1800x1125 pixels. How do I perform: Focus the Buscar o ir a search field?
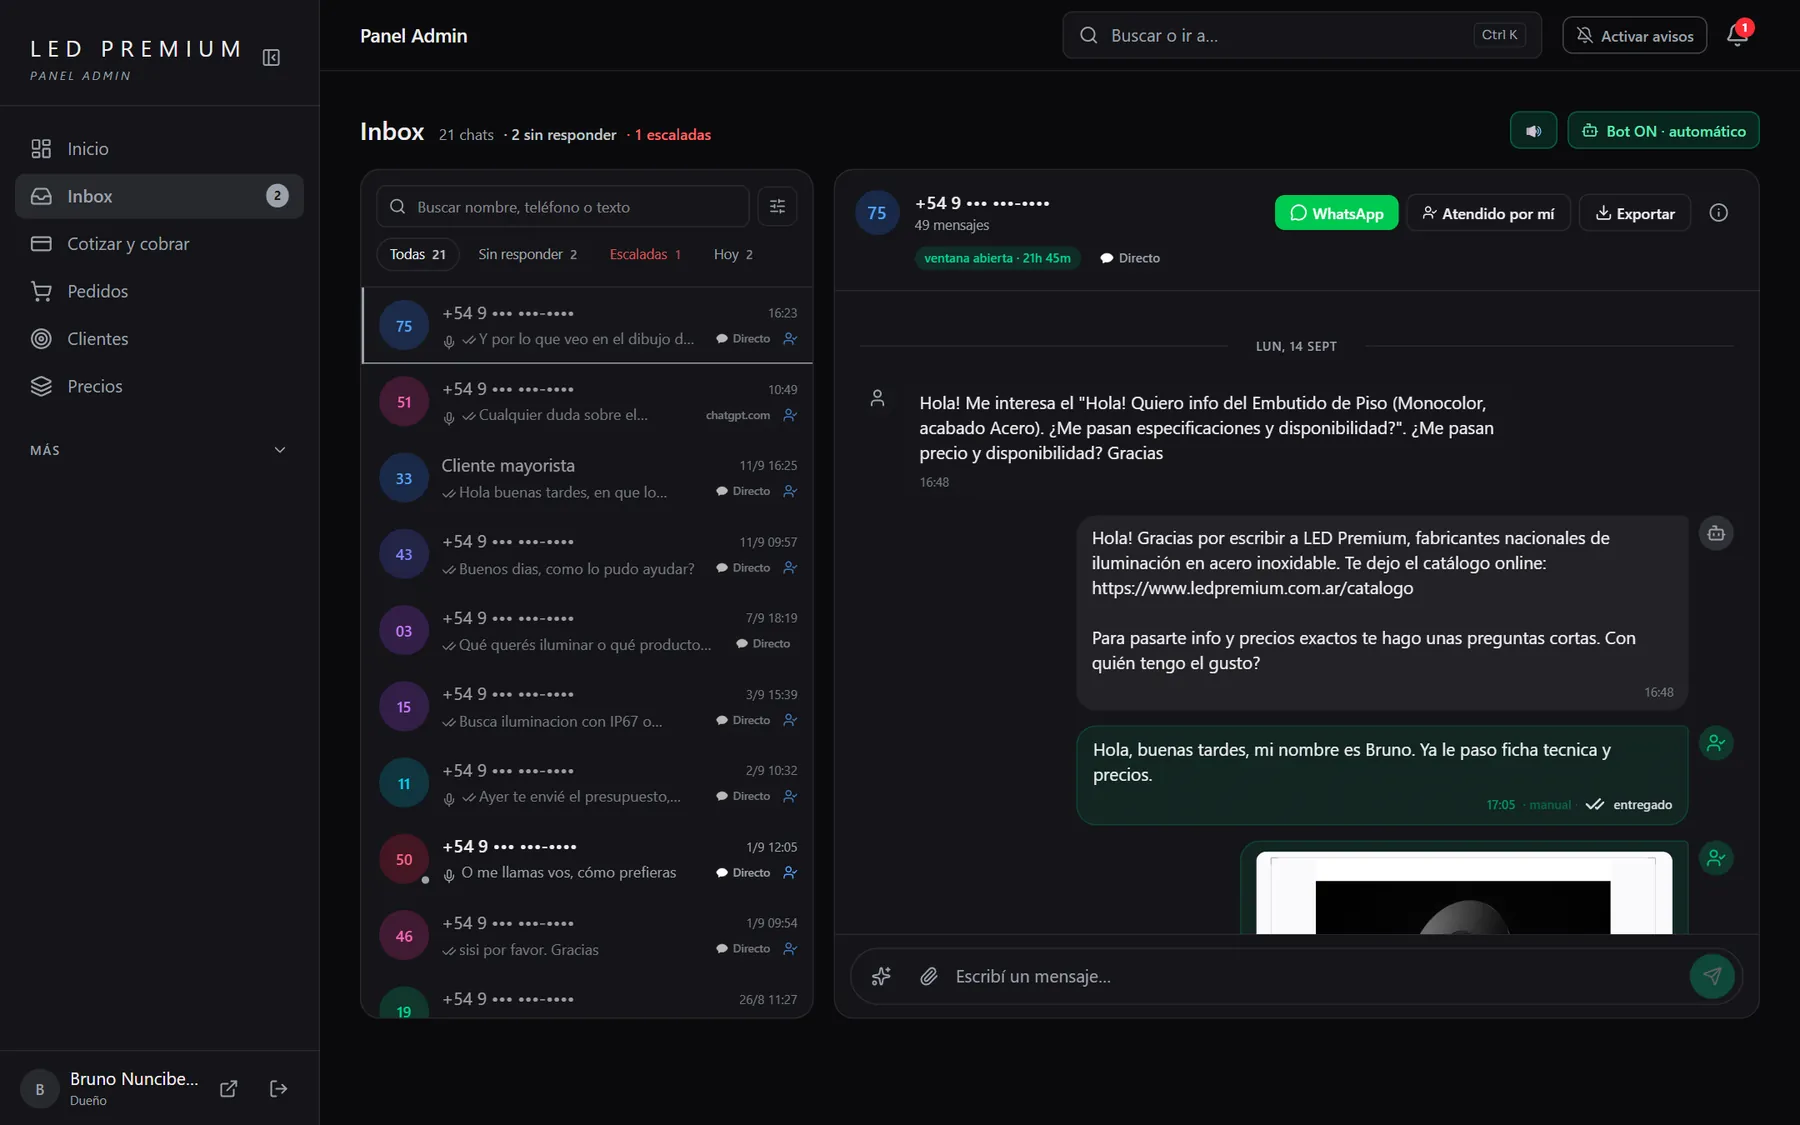point(1301,36)
